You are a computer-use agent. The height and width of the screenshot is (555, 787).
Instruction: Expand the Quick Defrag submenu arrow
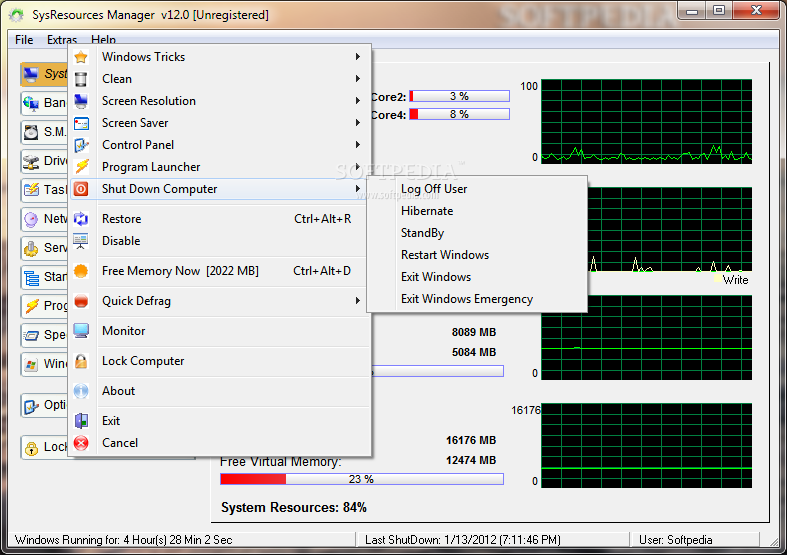357,301
